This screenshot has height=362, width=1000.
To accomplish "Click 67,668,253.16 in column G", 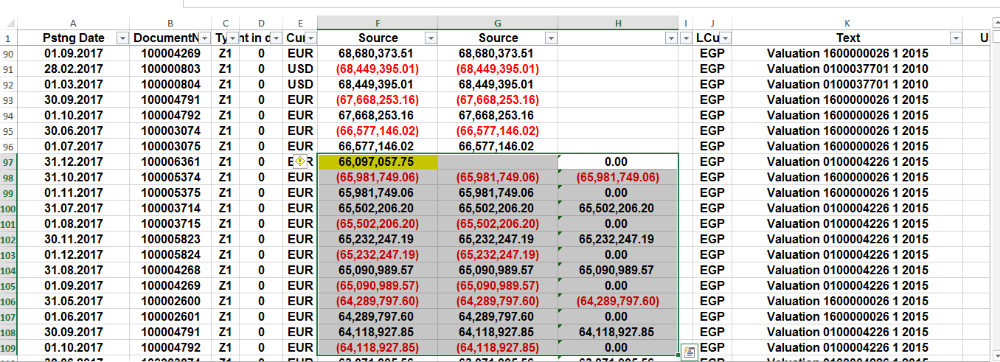I will (x=497, y=115).
